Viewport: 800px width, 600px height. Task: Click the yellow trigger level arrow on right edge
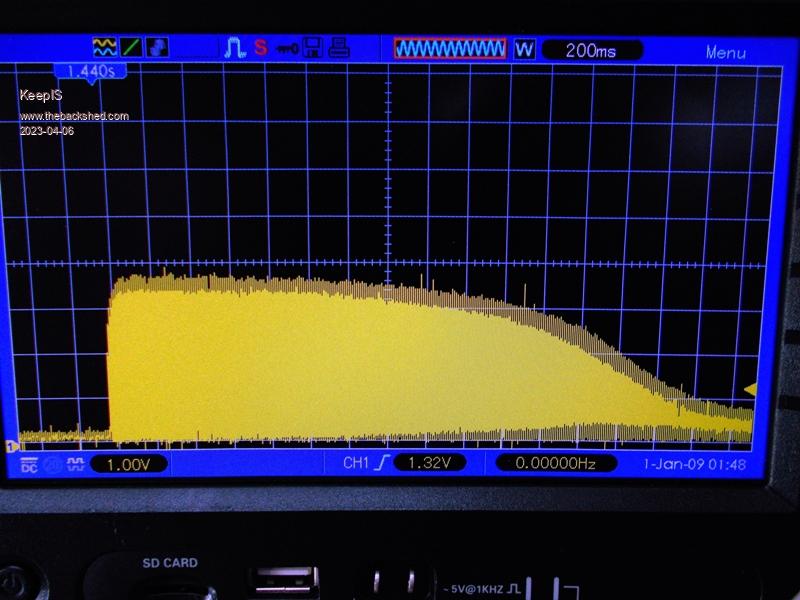[750, 389]
